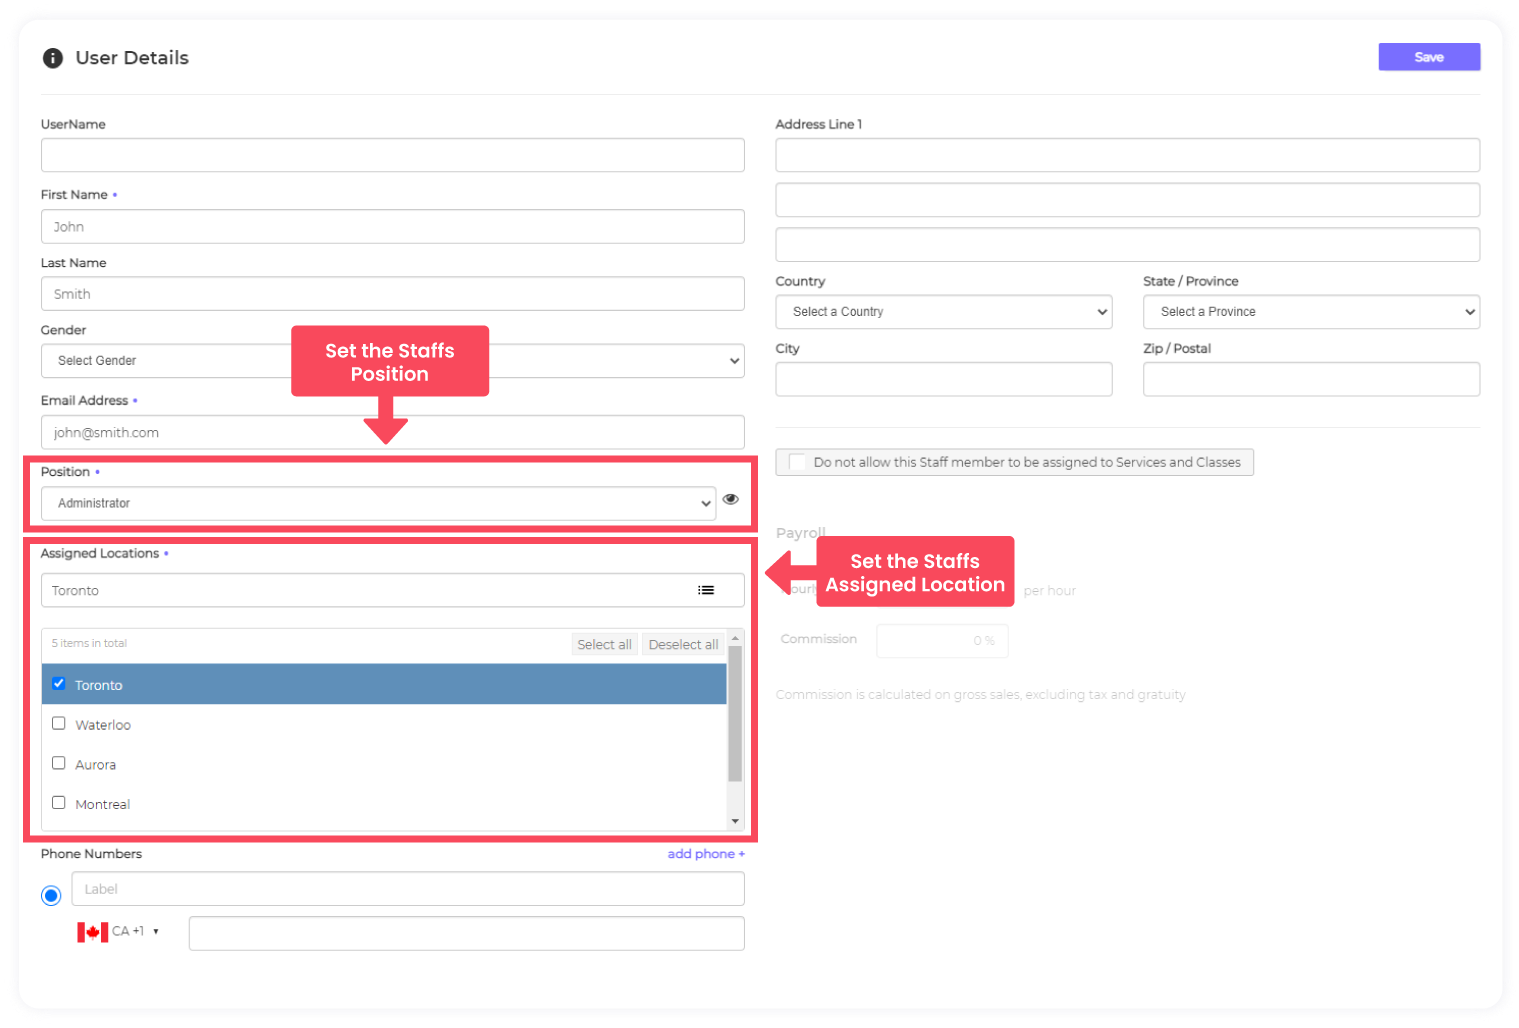1519x1028 pixels.
Task: Expand the Position dropdown showing Administrator
Action: click(378, 503)
